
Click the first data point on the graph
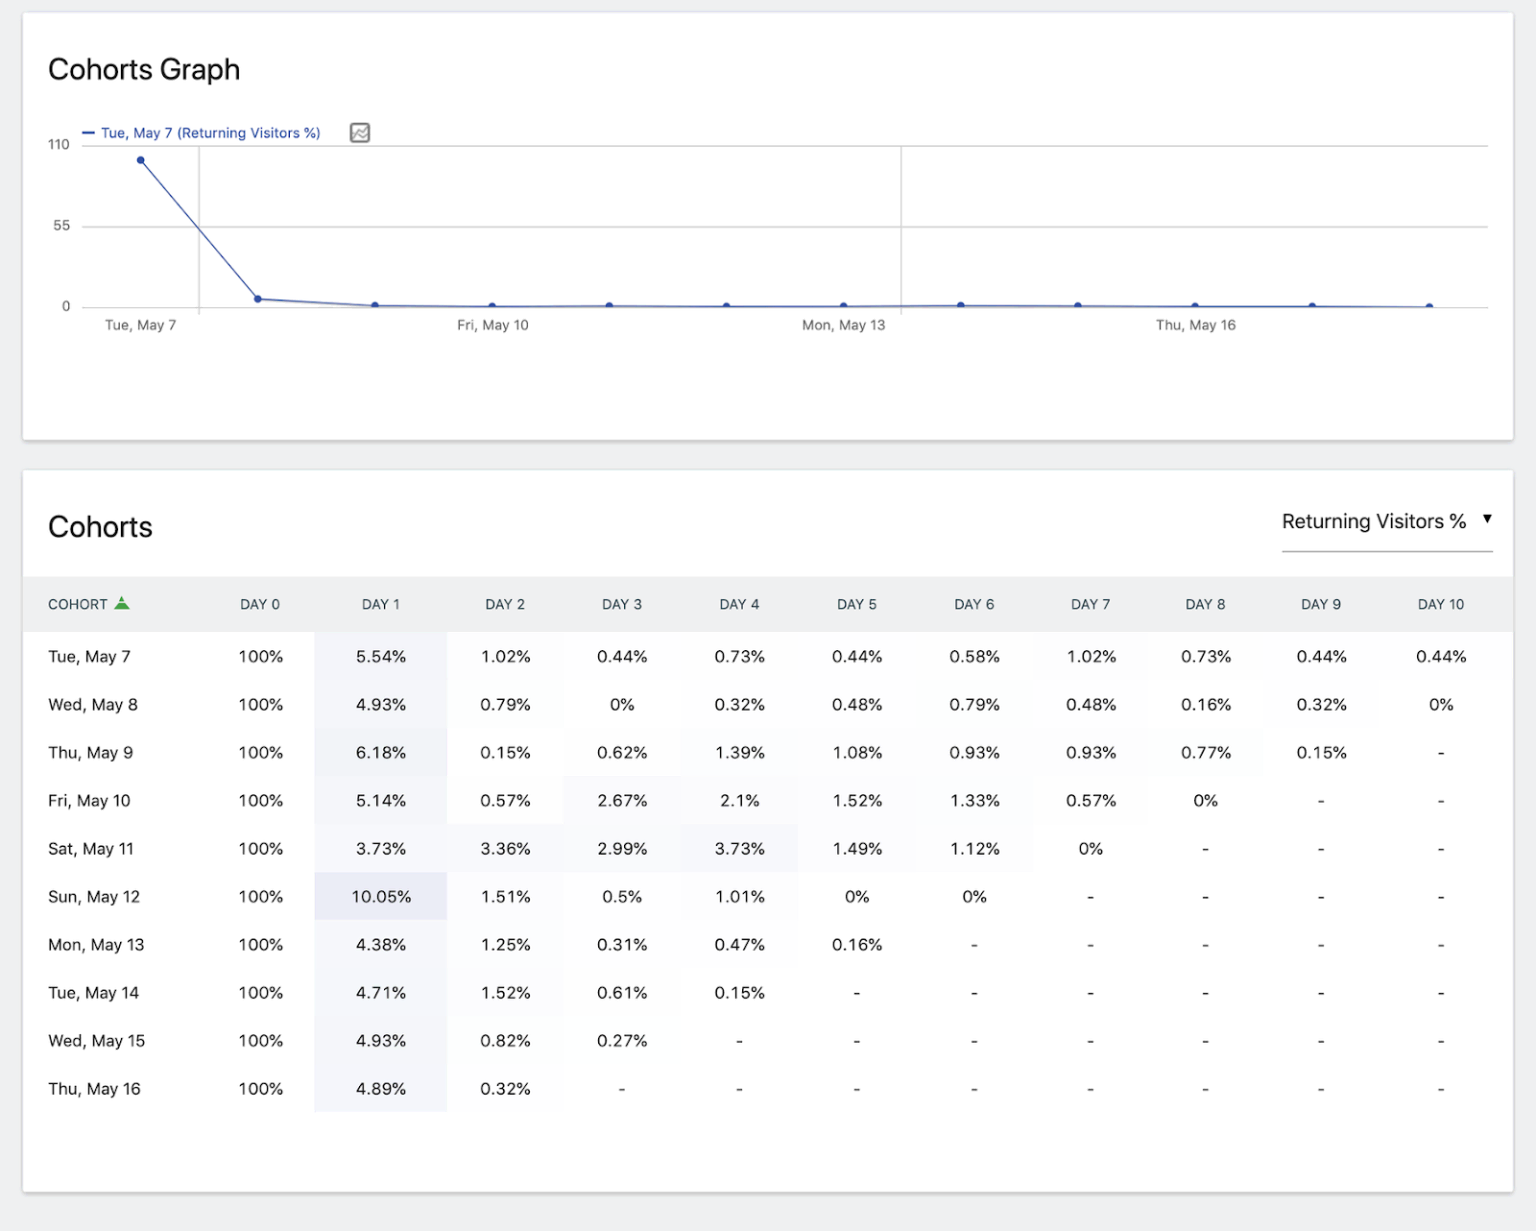pyautogui.click(x=141, y=159)
